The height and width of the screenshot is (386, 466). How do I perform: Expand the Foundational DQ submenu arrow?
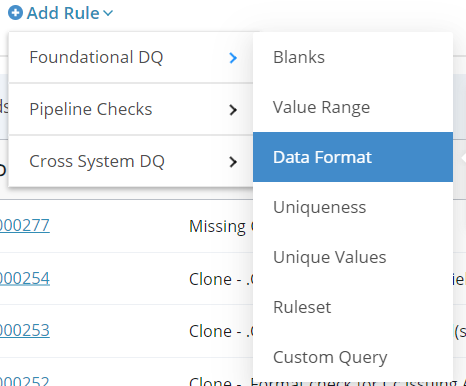coord(233,58)
